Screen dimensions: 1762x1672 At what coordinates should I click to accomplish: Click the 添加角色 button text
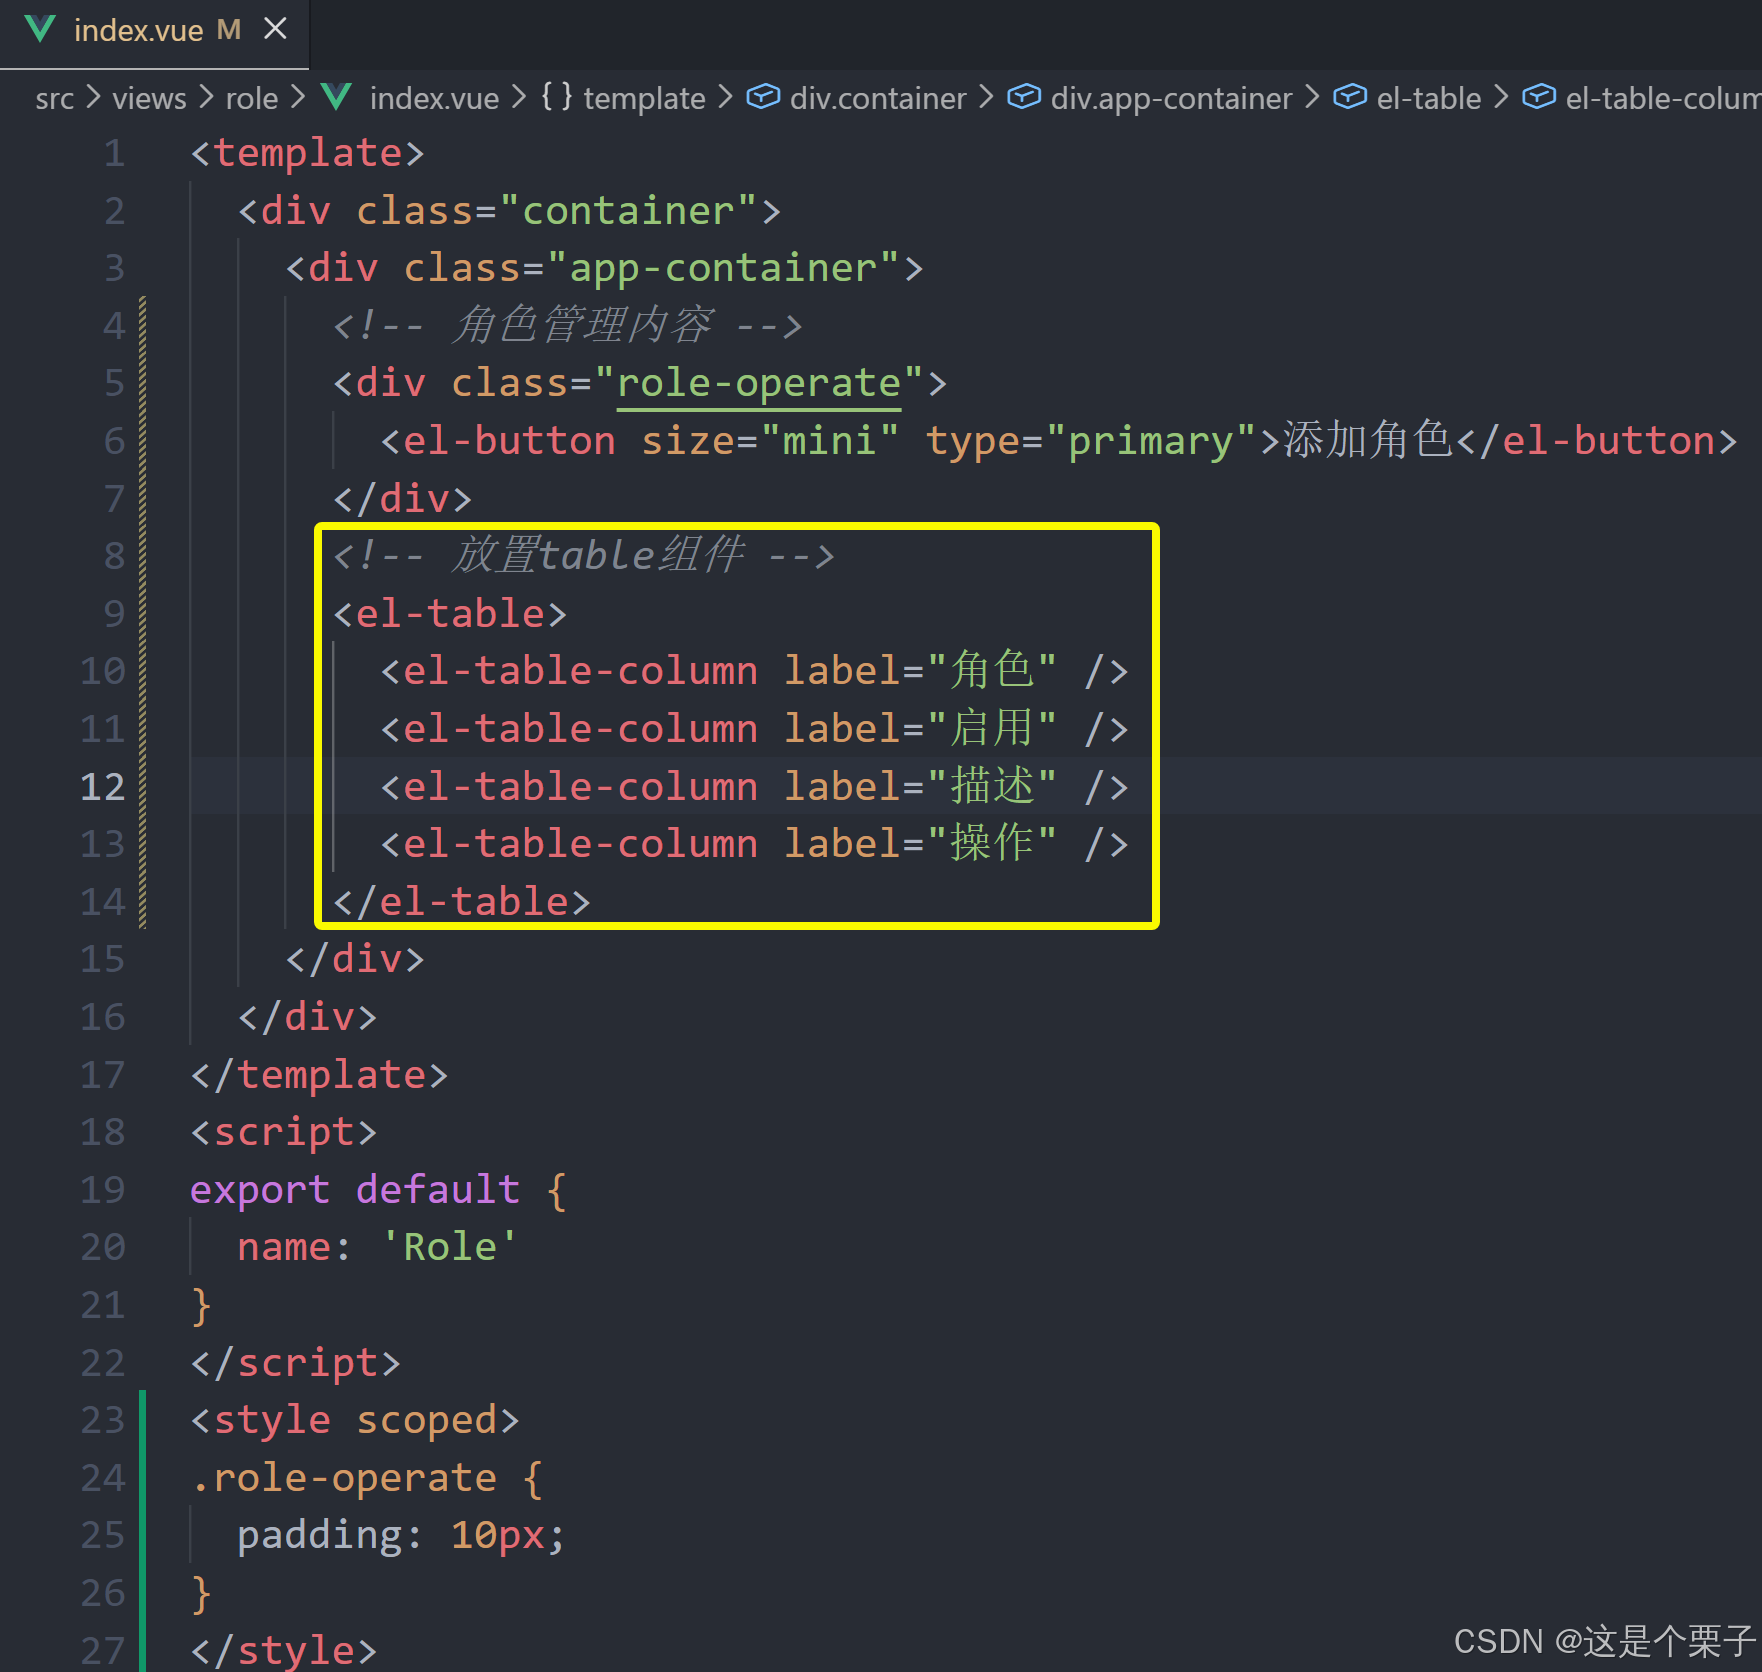coord(1368,440)
